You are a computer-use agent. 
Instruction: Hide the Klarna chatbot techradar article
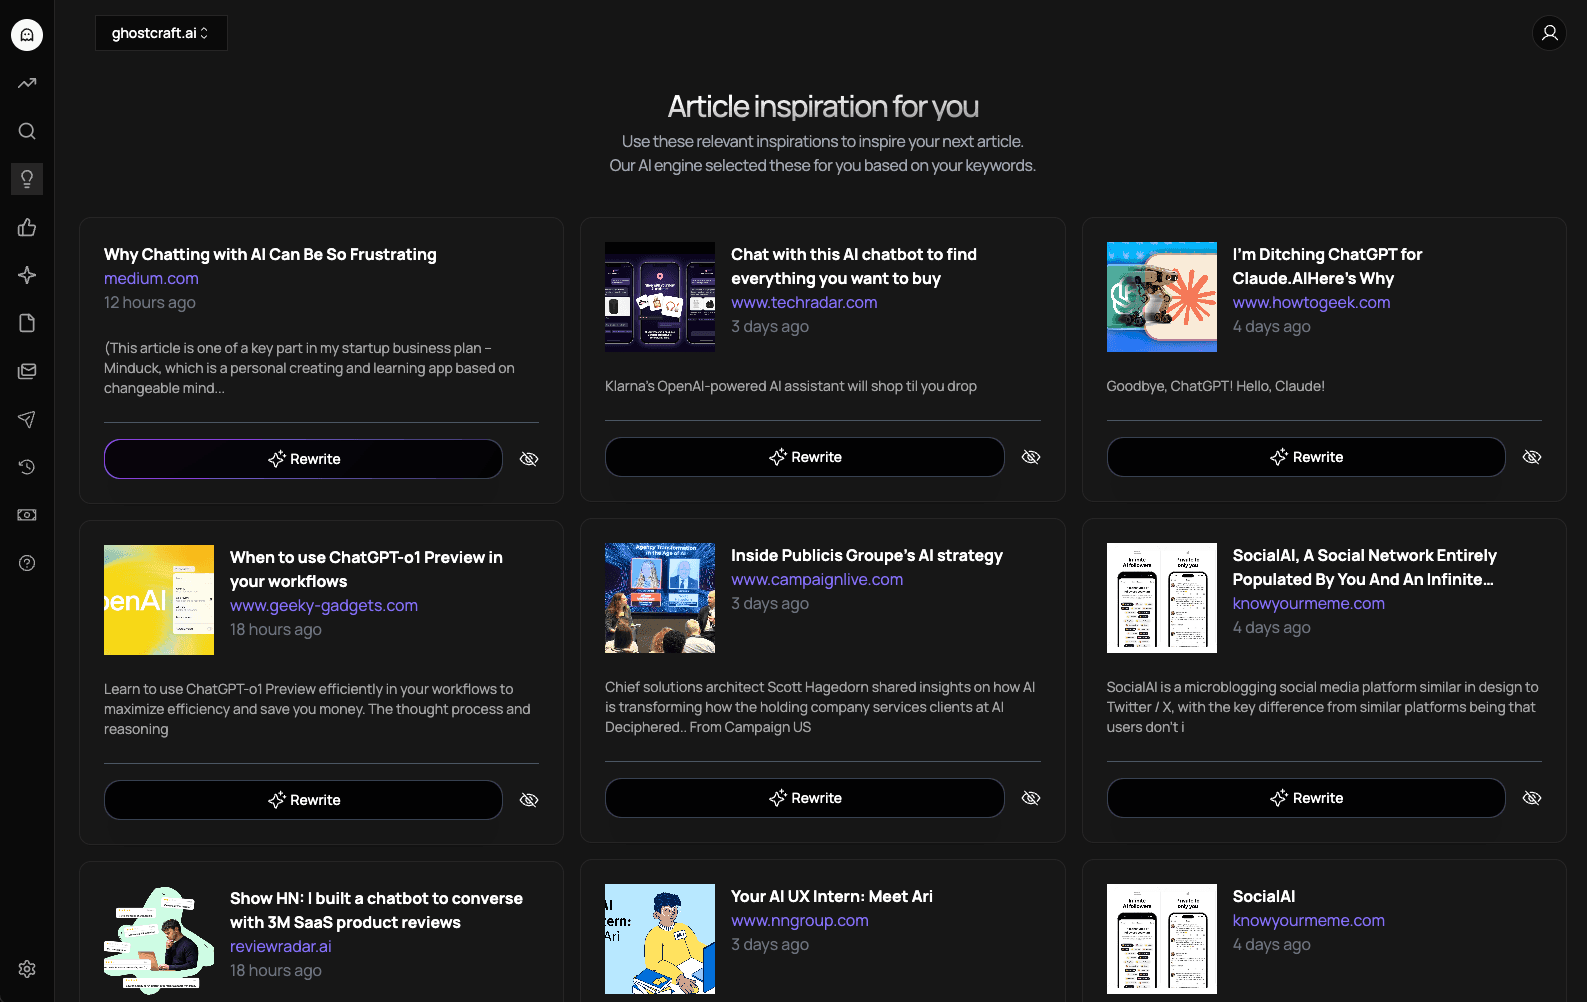[1031, 457]
